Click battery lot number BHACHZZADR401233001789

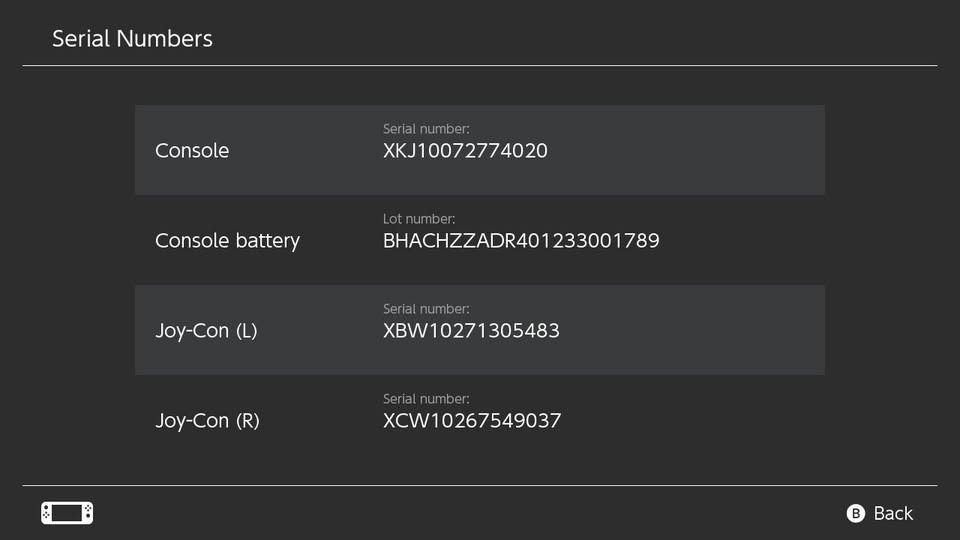coord(521,241)
